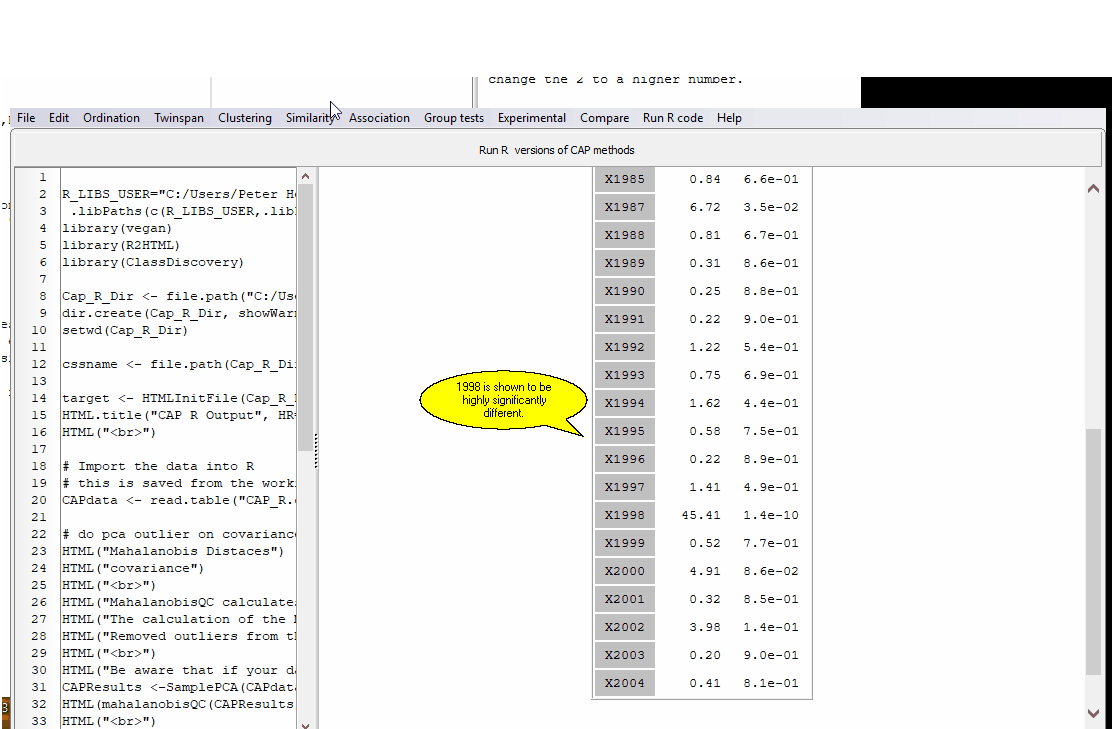Viewport: 1112px width, 729px height.
Task: Click the library(vegan) code line
Action: pos(117,228)
